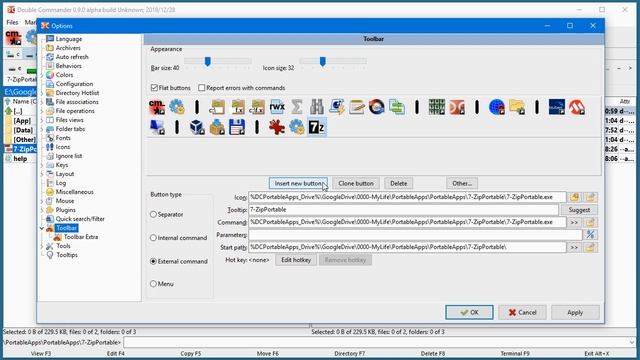Select the green sync arrows toolbar icon

397,107
